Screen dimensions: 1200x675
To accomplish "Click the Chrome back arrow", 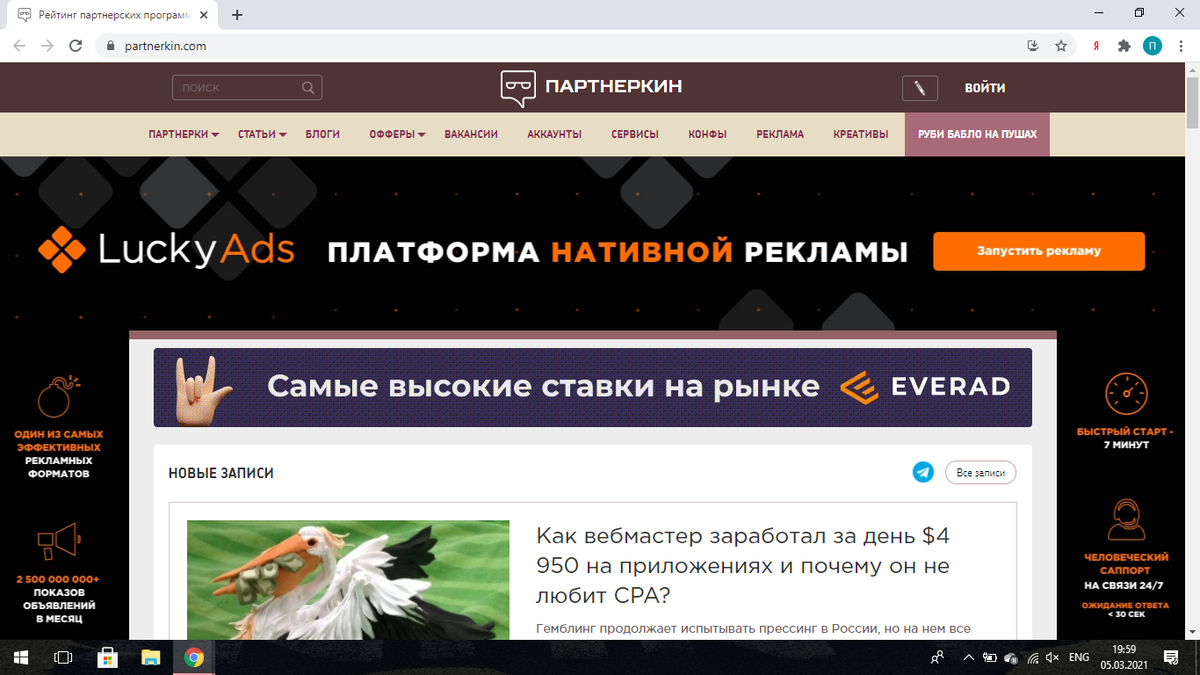I will pyautogui.click(x=19, y=46).
